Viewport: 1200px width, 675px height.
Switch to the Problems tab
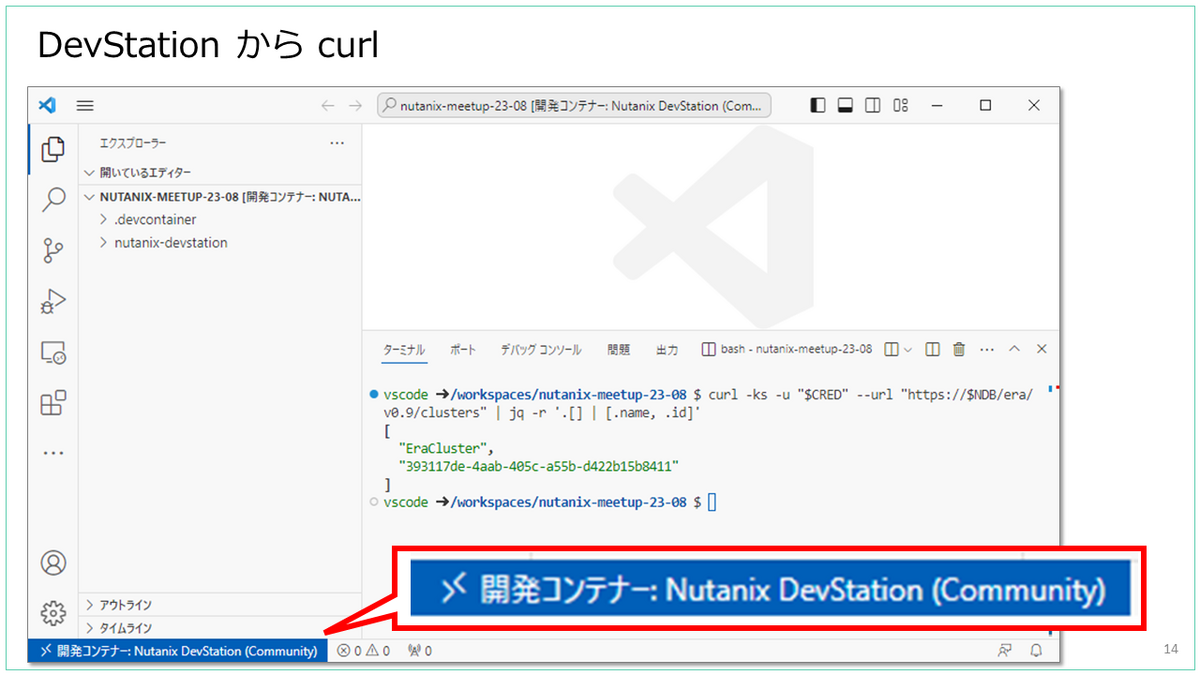pos(618,350)
